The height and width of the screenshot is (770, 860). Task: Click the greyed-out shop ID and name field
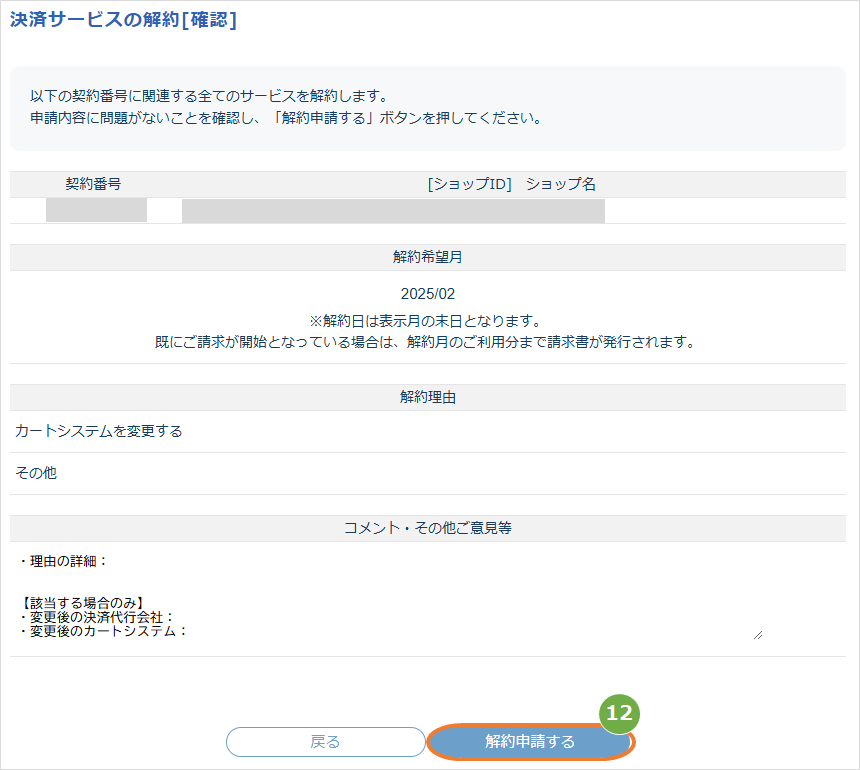(393, 211)
